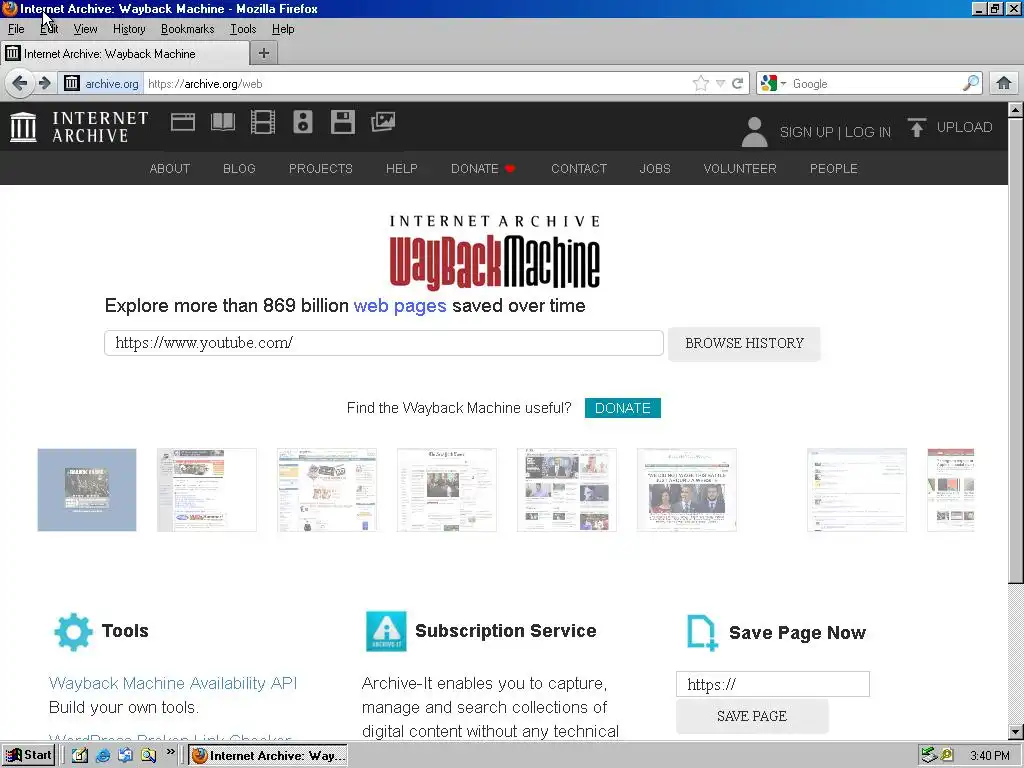
Task: Click LOG IN link
Action: pyautogui.click(x=868, y=132)
